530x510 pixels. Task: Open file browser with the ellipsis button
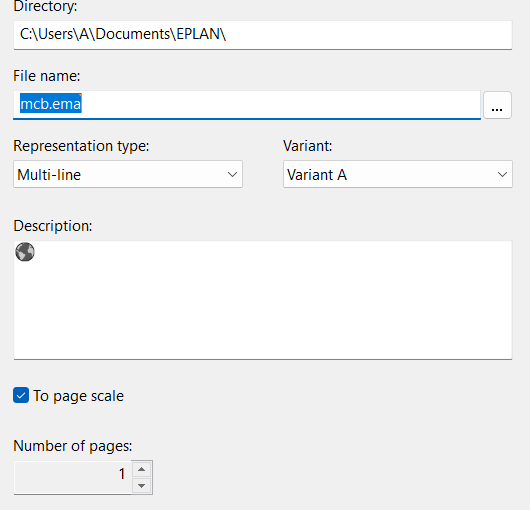[497, 105]
